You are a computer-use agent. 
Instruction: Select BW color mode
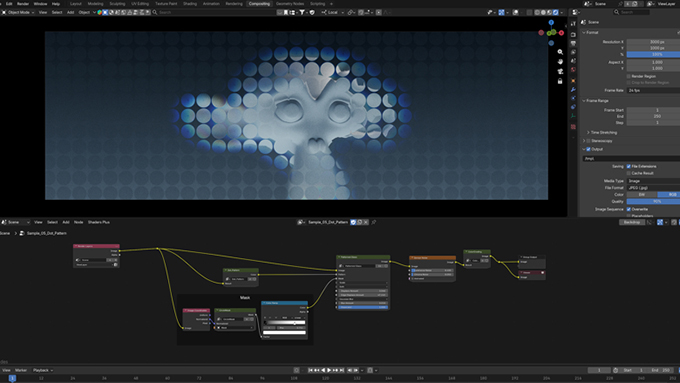click(x=642, y=195)
